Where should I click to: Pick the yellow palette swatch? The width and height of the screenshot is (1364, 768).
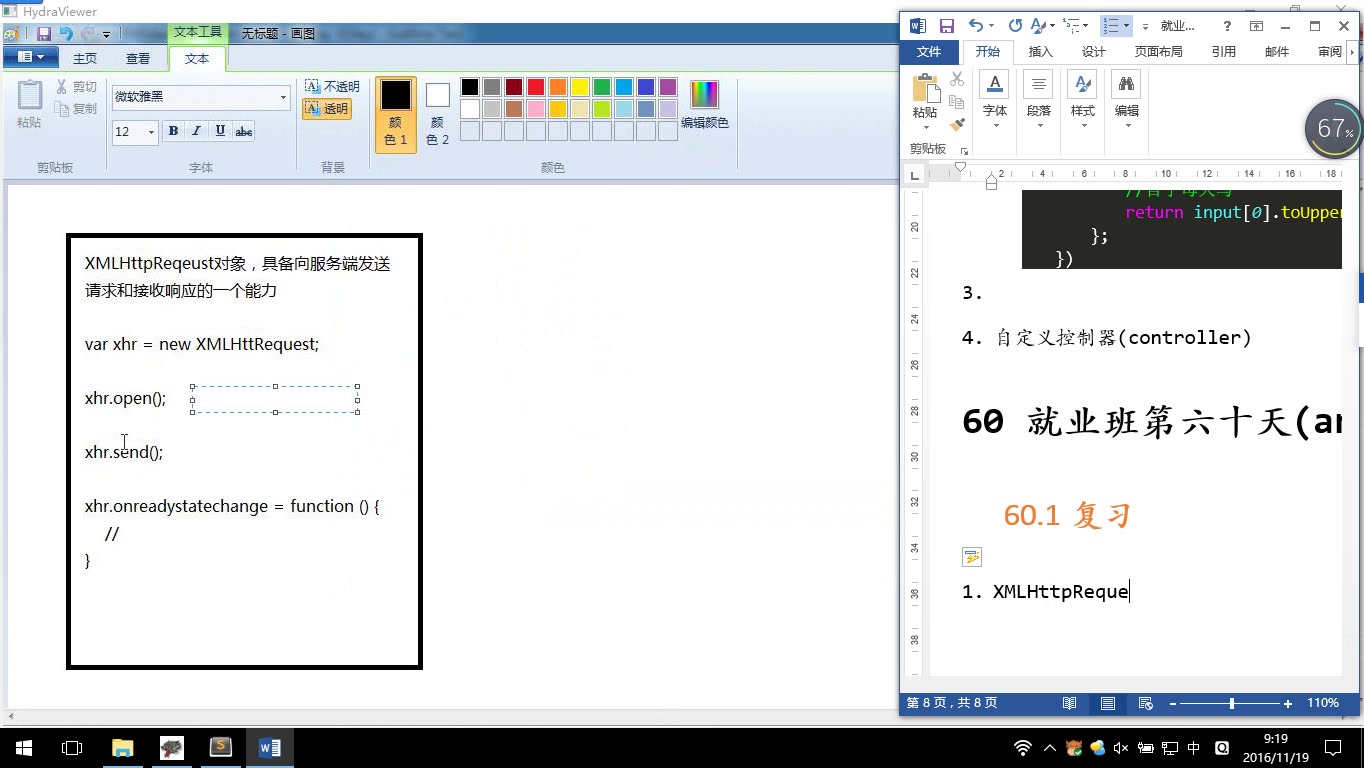(x=580, y=87)
